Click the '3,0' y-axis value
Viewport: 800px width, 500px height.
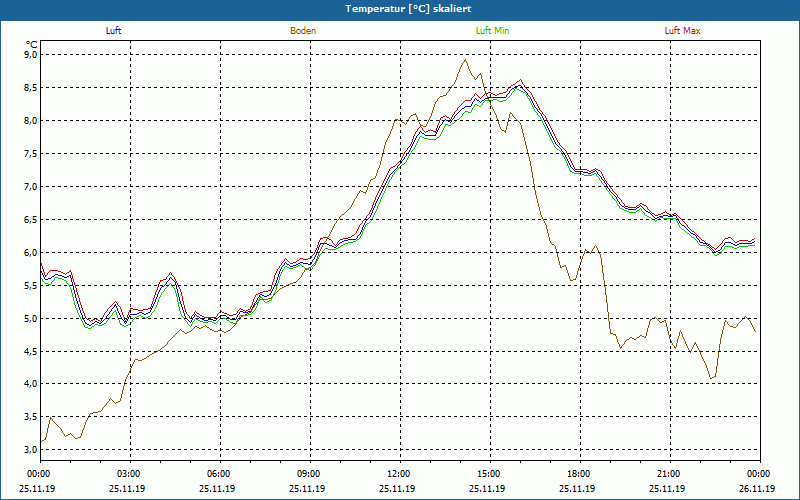point(31,449)
